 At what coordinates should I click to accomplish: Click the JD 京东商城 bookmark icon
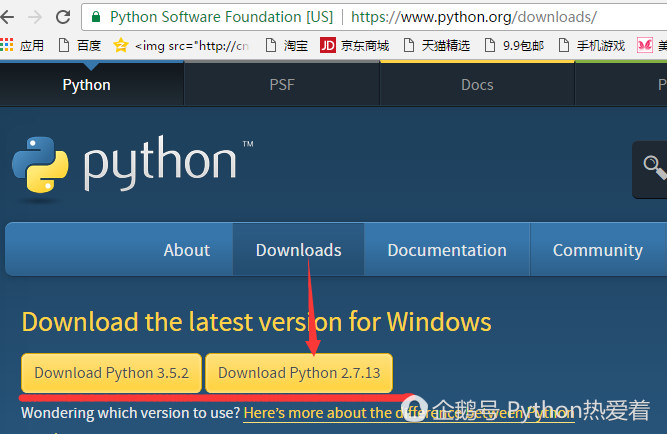tap(328, 45)
